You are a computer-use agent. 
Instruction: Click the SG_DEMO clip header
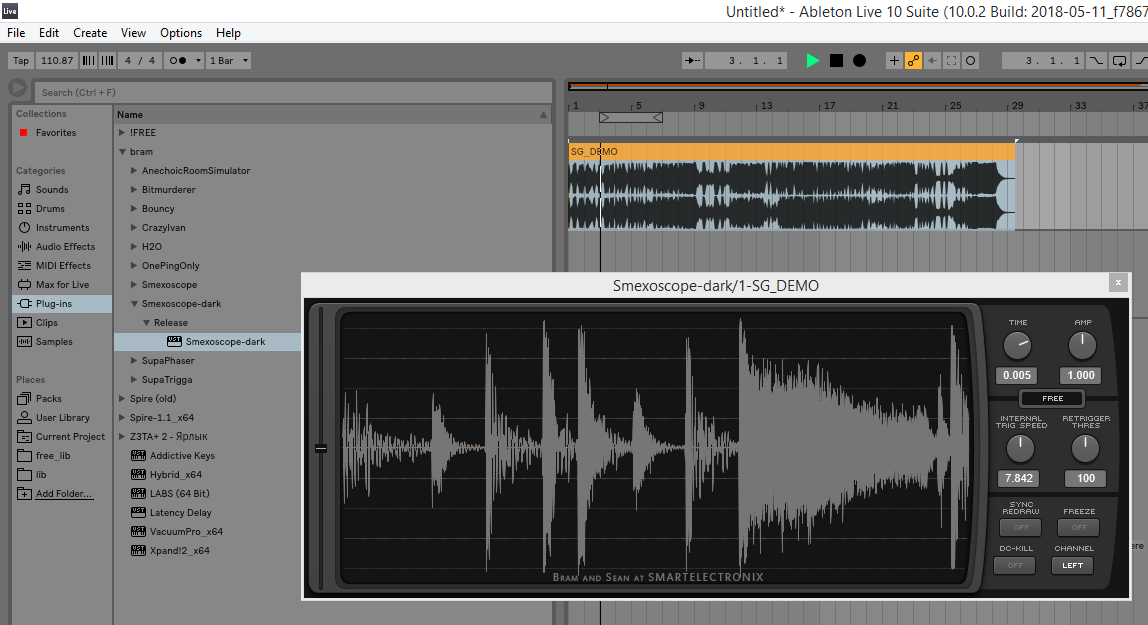coord(791,151)
